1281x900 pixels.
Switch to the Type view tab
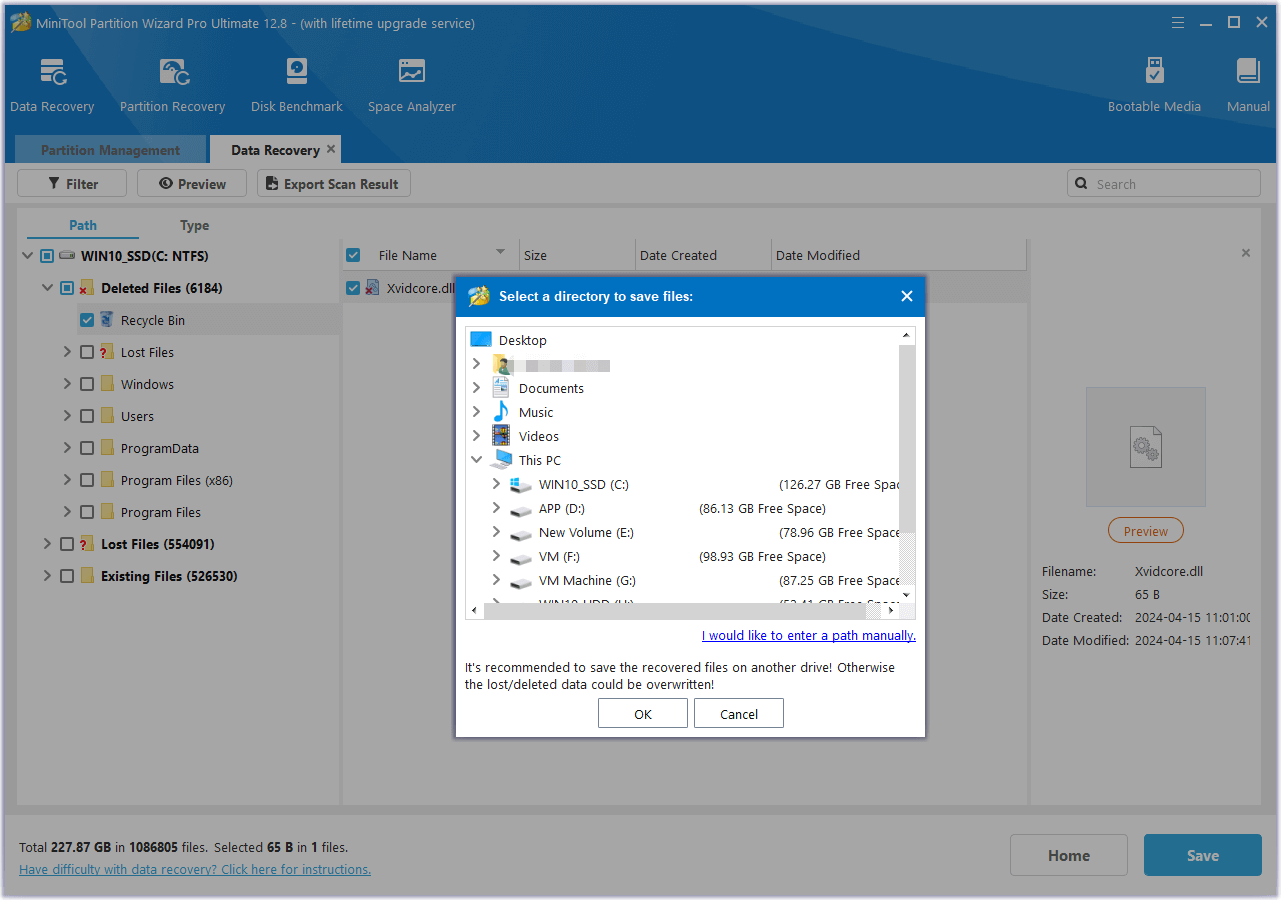click(194, 225)
